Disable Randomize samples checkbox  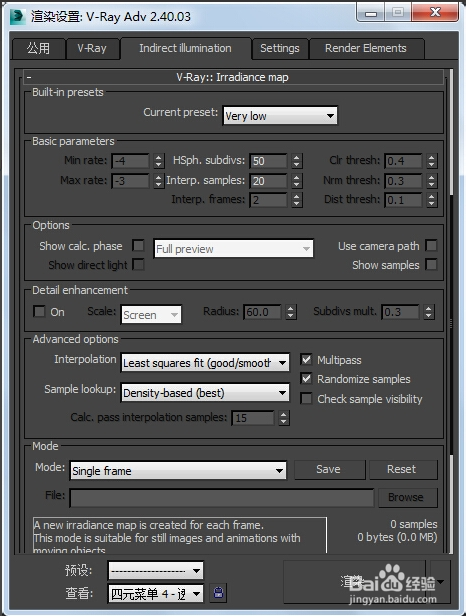(x=306, y=379)
